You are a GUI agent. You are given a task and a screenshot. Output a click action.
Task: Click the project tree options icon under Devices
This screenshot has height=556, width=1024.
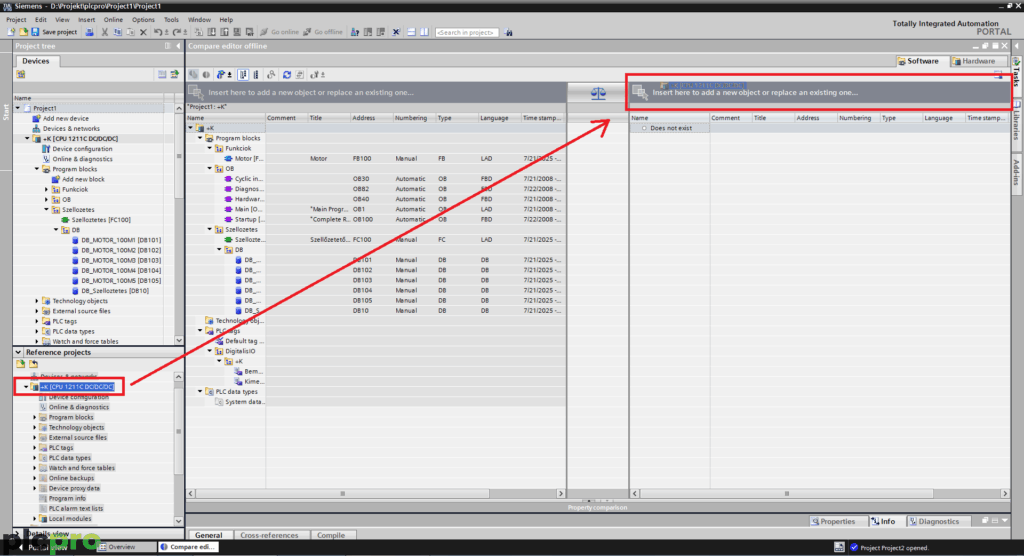(x=21, y=74)
